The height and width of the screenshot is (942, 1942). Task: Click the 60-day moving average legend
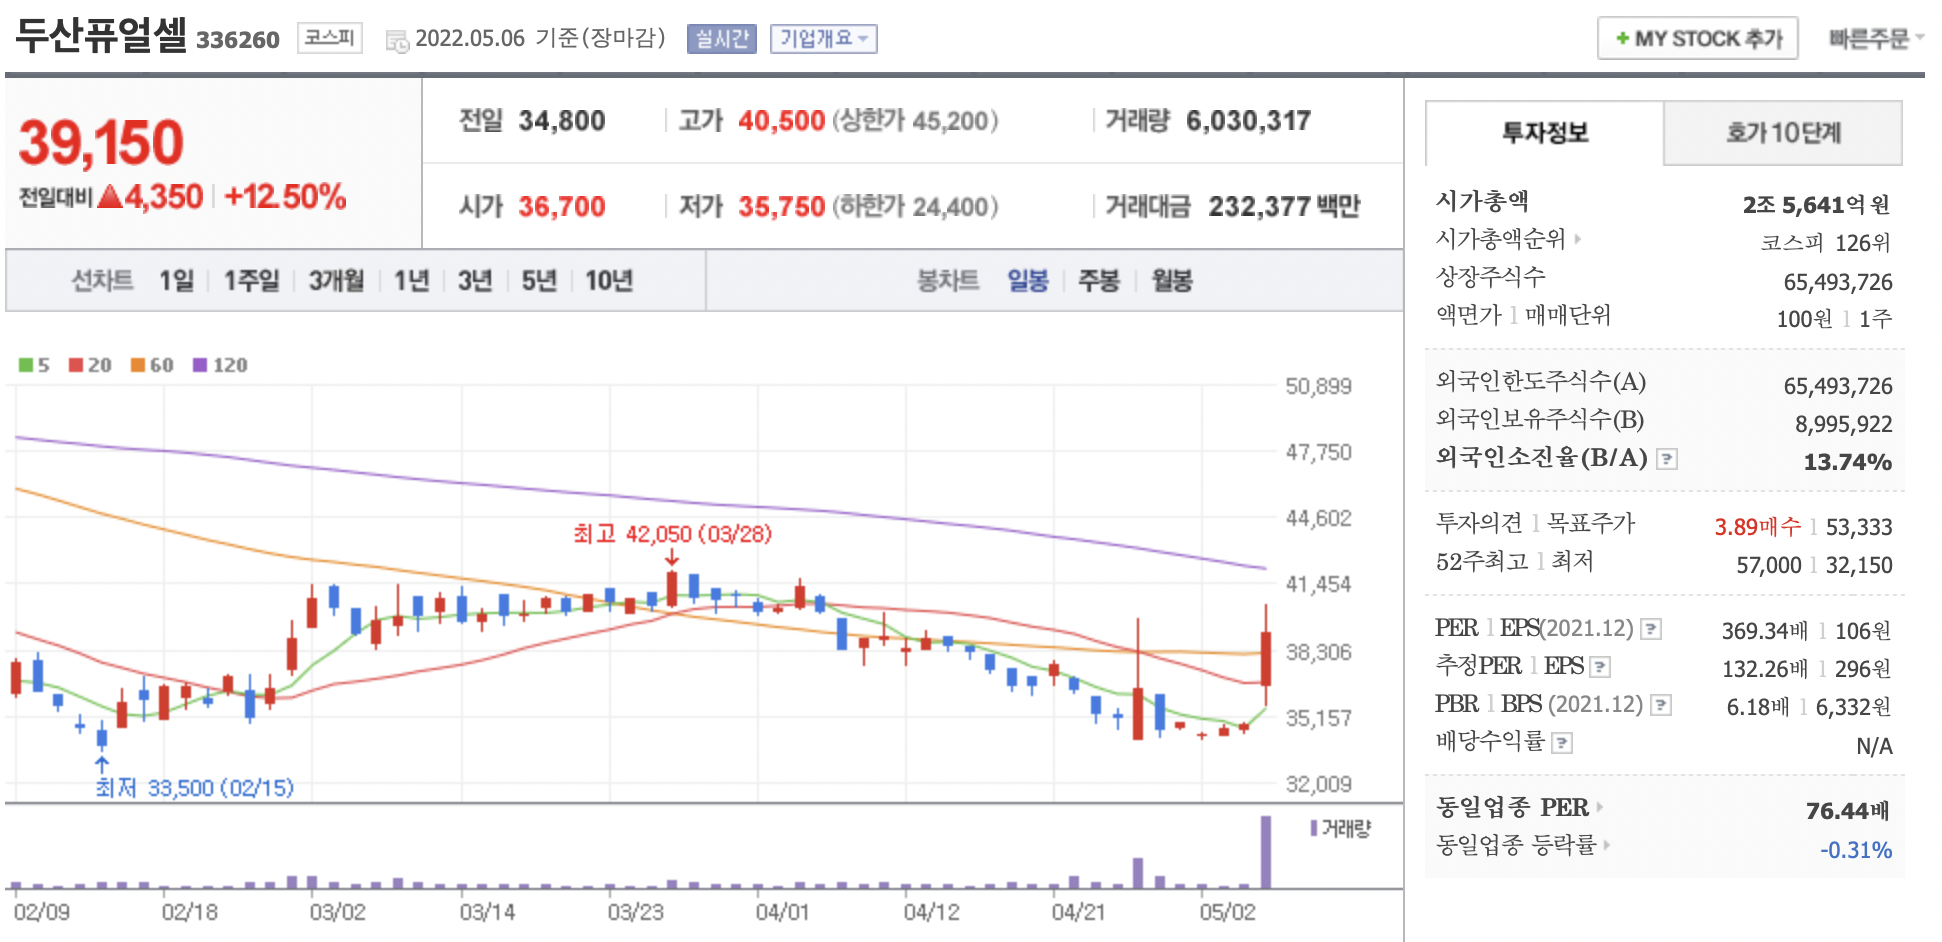tap(152, 365)
